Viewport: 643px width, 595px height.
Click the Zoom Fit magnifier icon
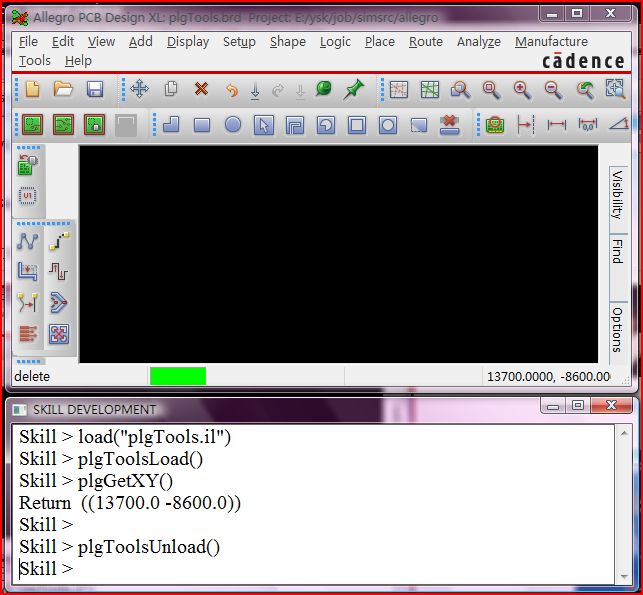[x=491, y=89]
